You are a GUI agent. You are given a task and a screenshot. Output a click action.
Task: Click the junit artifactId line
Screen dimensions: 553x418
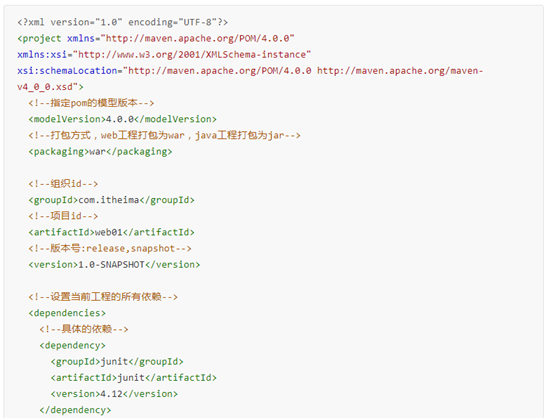(x=133, y=378)
